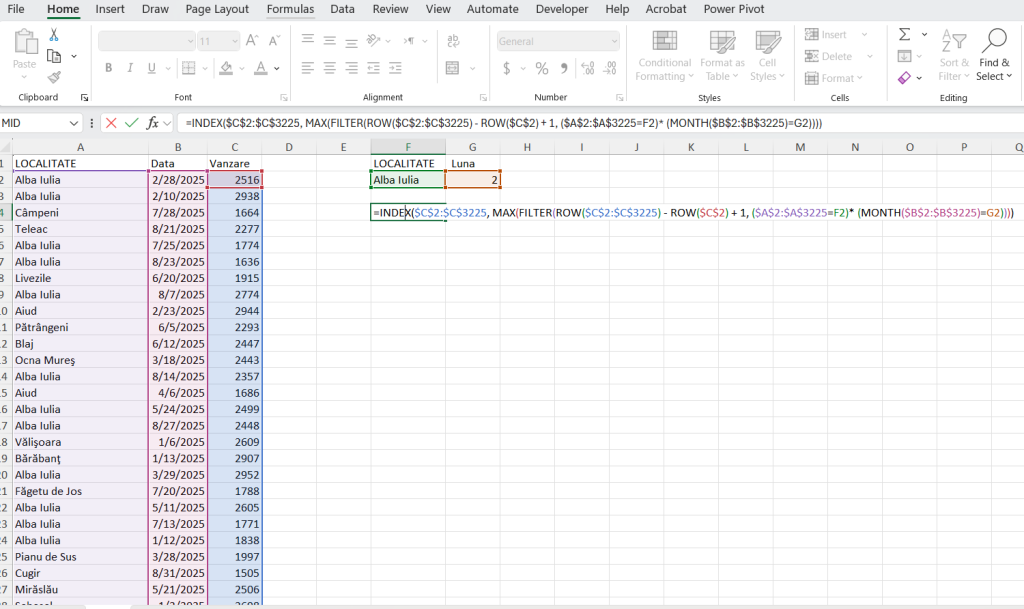Click the Top Align icon

pyautogui.click(x=308, y=40)
